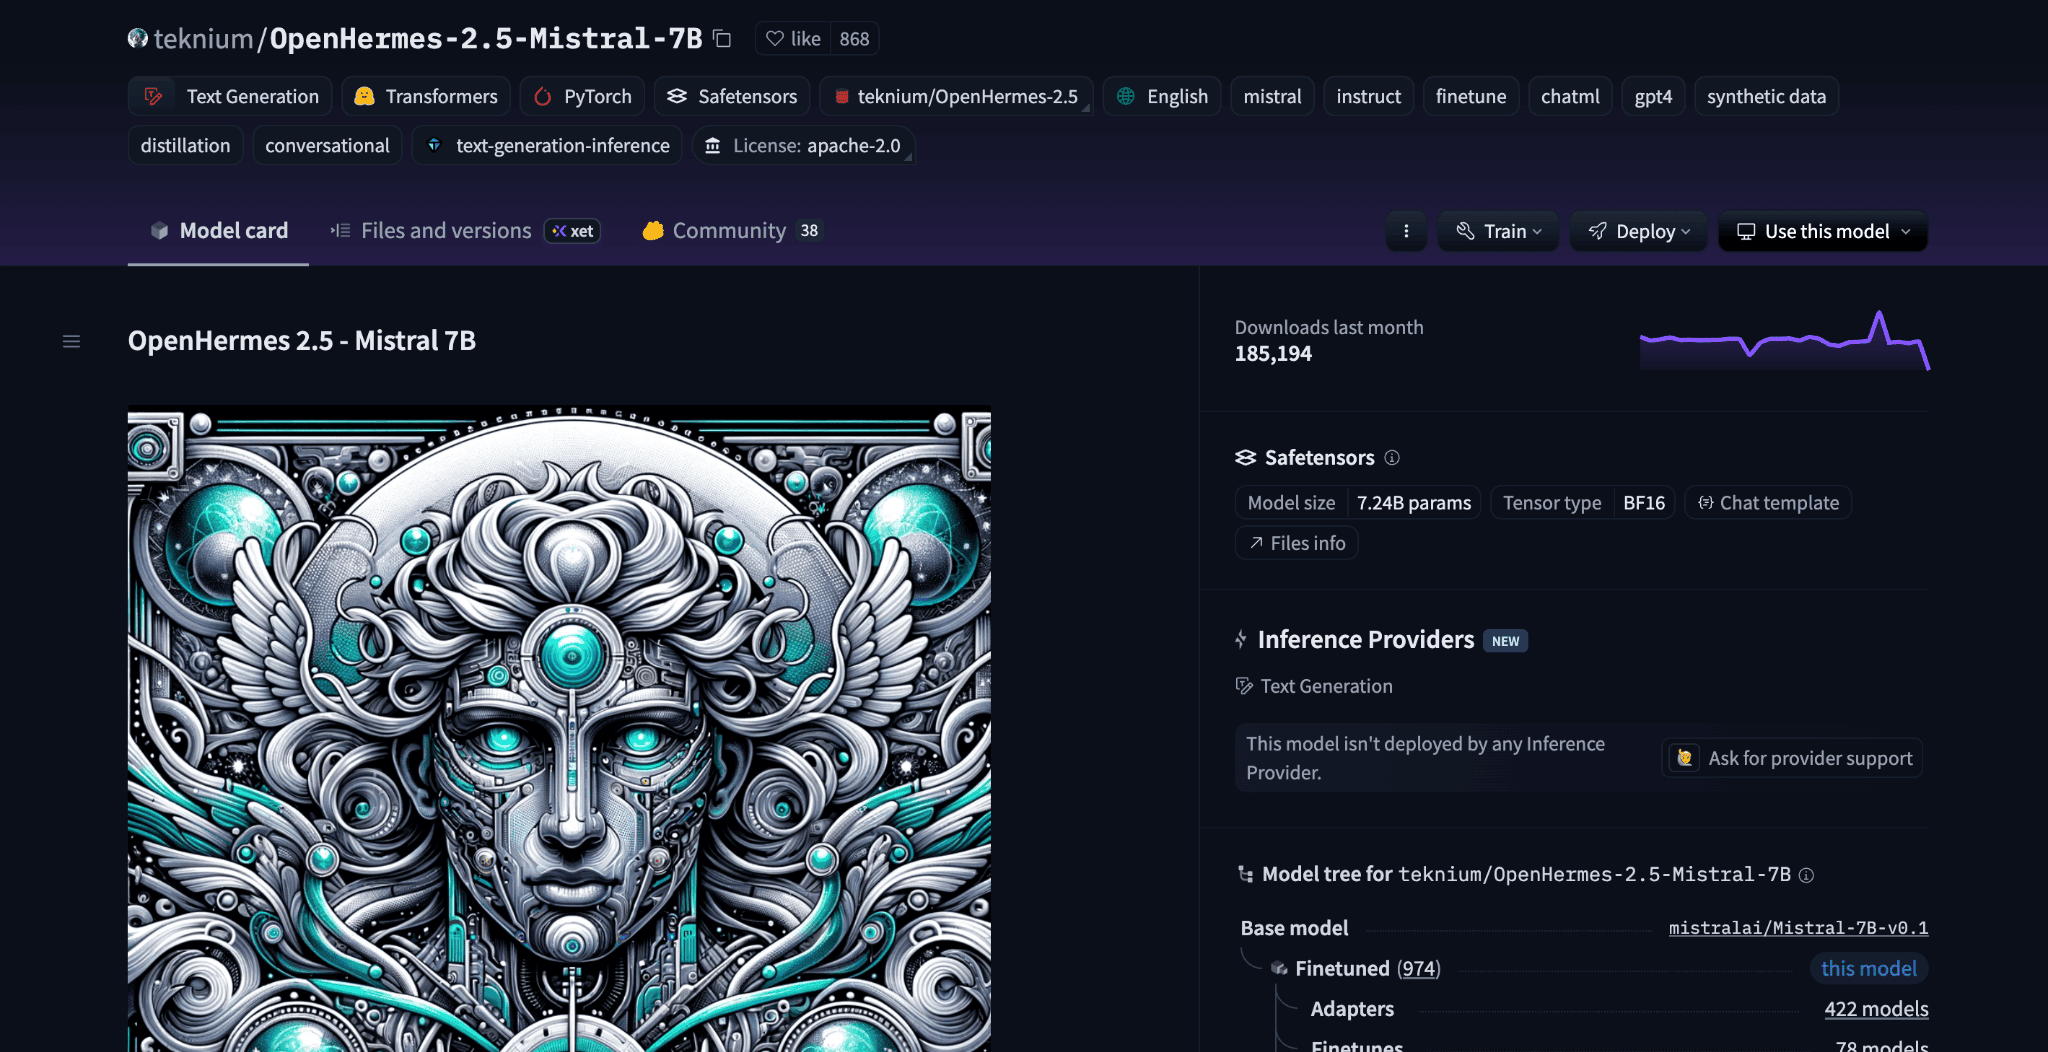Screen dimensions: 2048x1052
Task: Select the Text Generation task tag
Action: pos(231,97)
